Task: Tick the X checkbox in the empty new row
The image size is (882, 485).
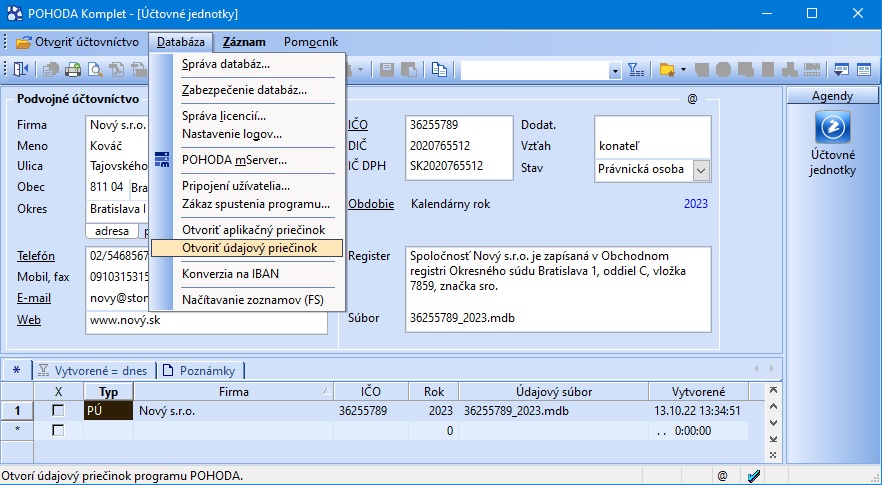Action: pos(58,430)
